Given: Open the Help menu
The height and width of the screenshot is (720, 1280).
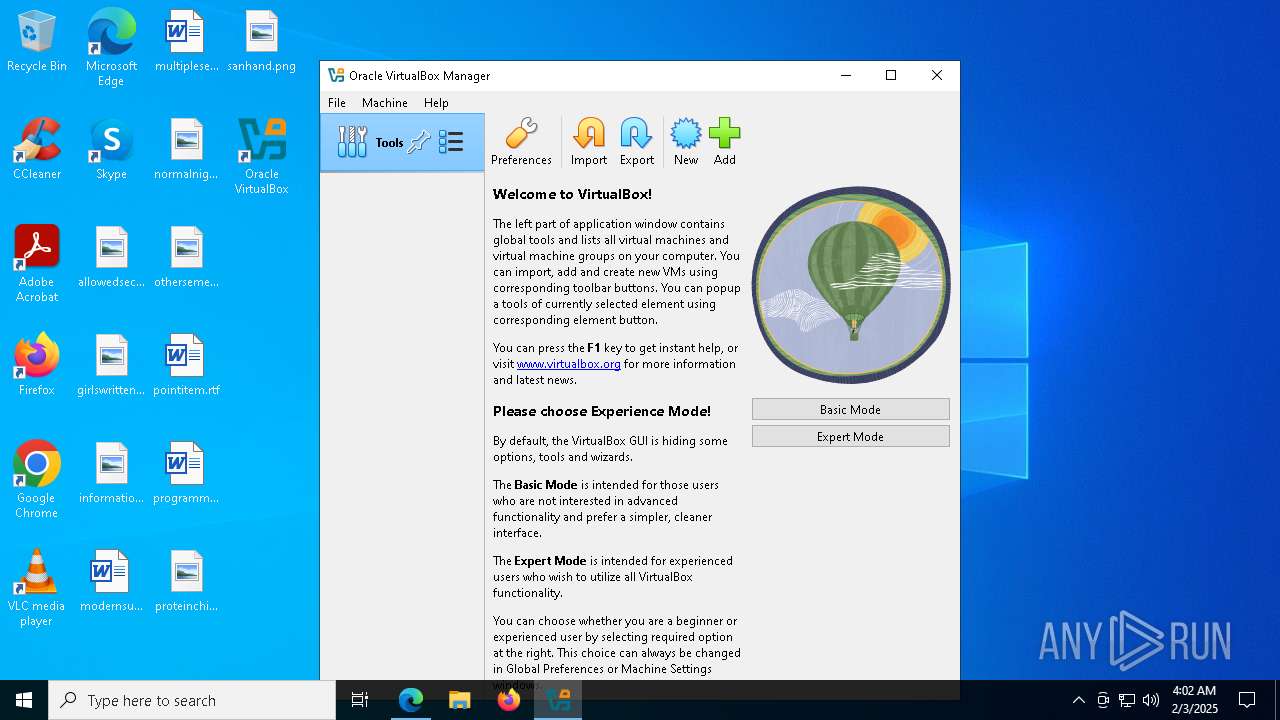Looking at the screenshot, I should click(436, 103).
